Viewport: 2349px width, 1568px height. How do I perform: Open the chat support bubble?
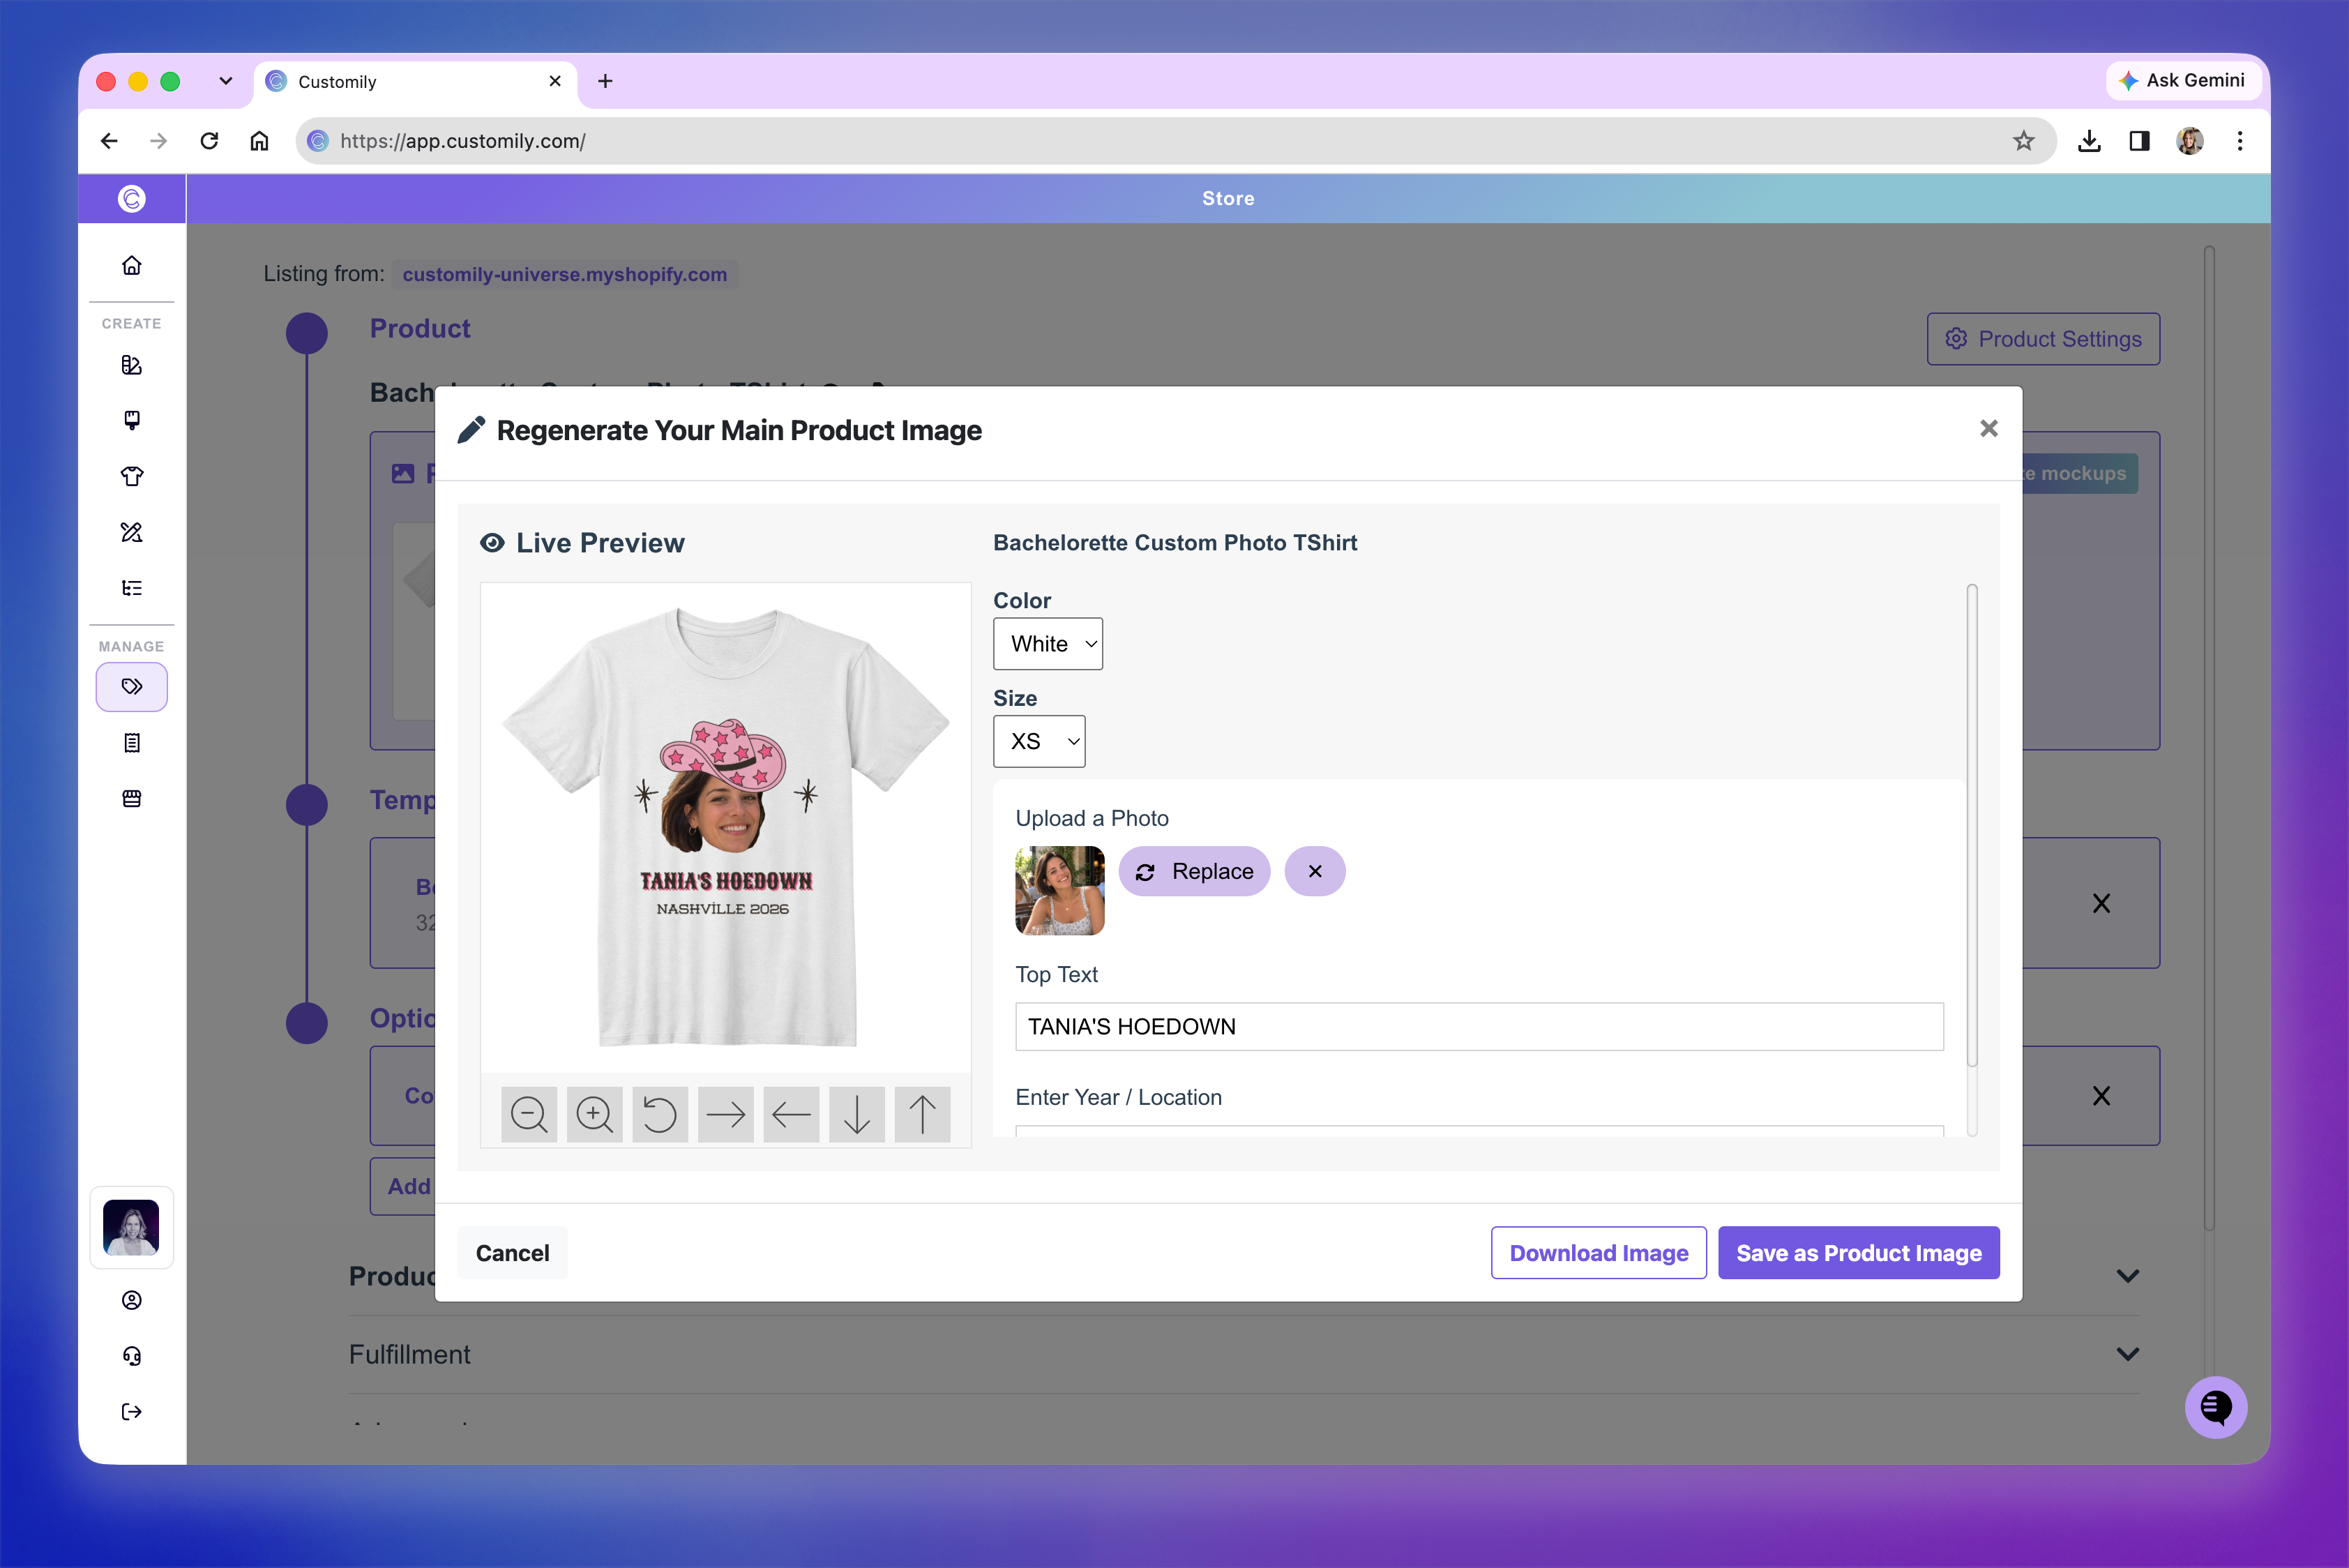(x=2215, y=1408)
